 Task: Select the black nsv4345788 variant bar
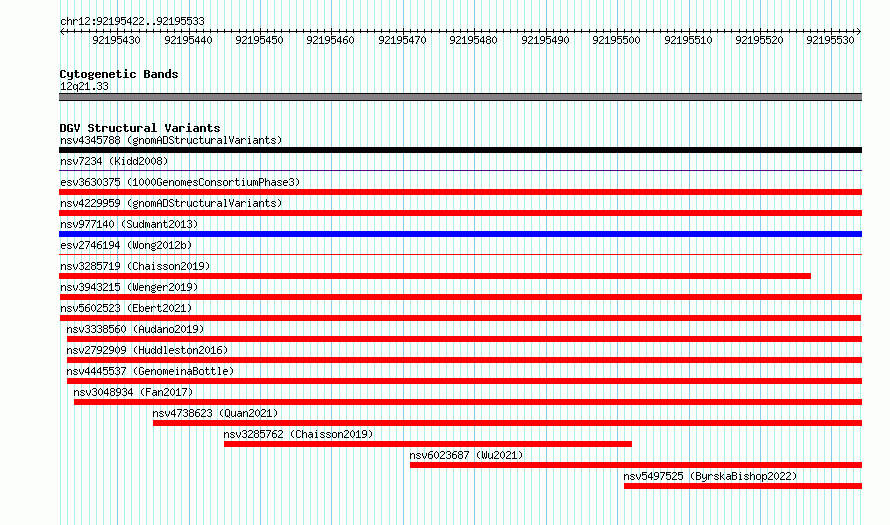pos(460,150)
